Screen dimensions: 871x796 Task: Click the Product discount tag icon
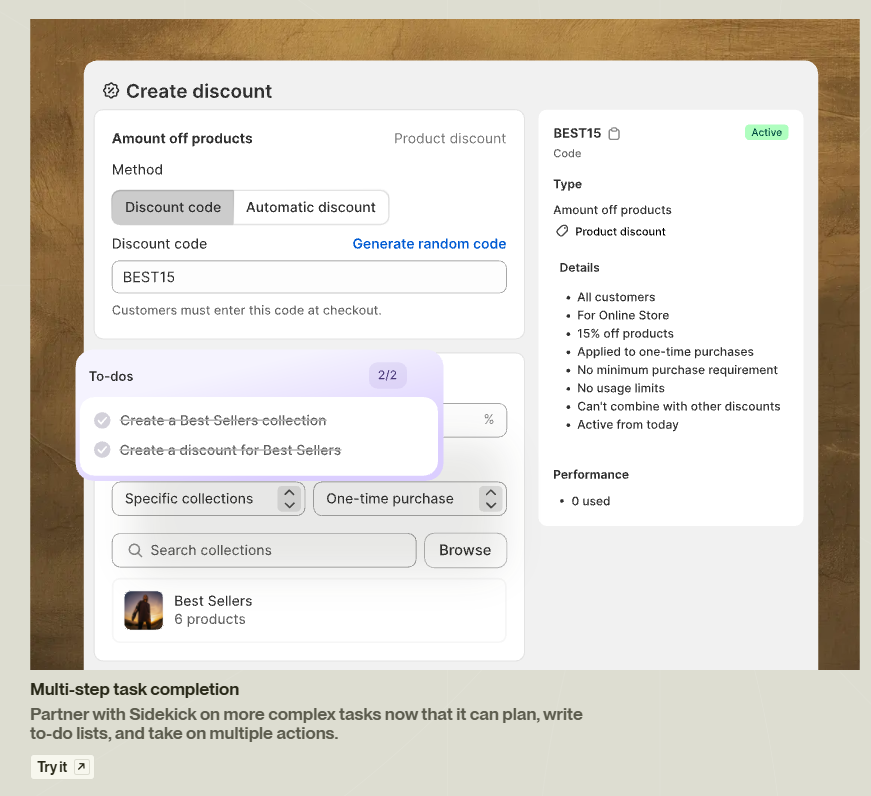click(x=561, y=231)
